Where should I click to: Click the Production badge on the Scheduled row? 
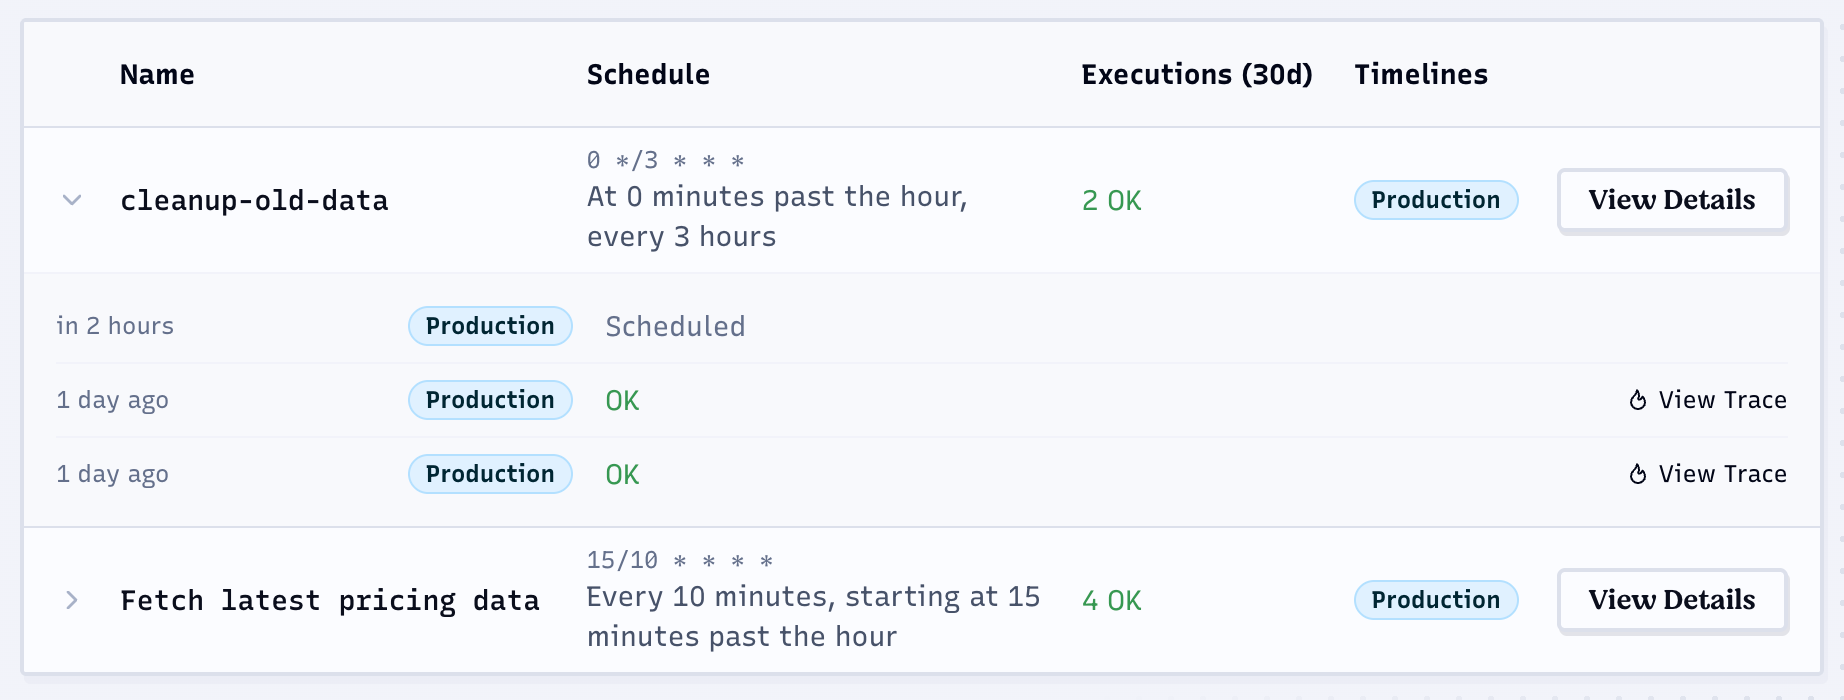coord(489,325)
